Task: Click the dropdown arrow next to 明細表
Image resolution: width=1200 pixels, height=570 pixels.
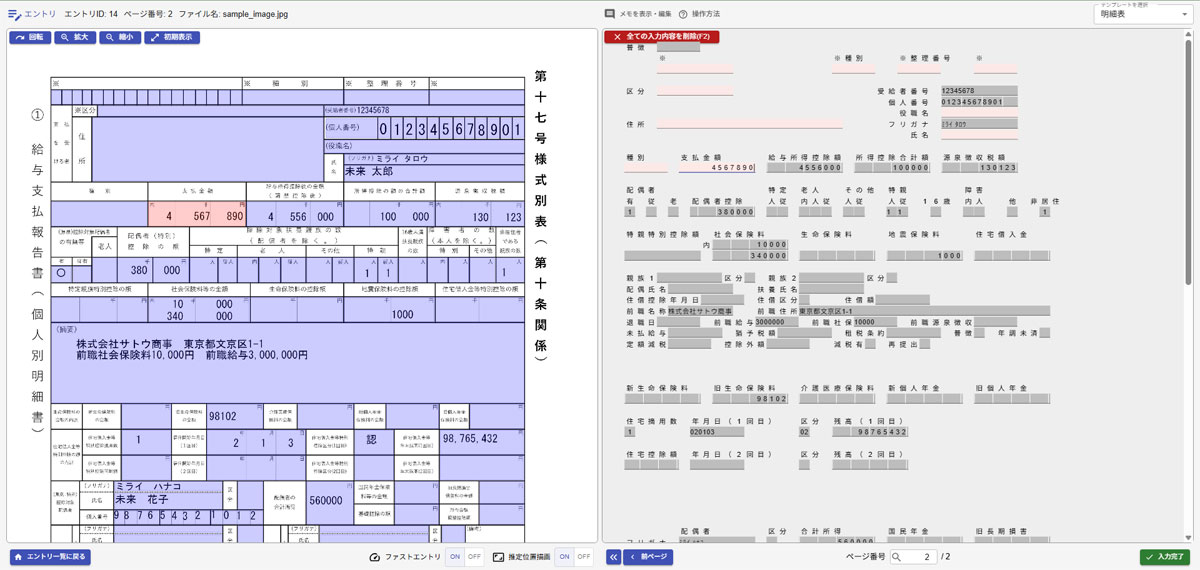Action: tap(1184, 15)
